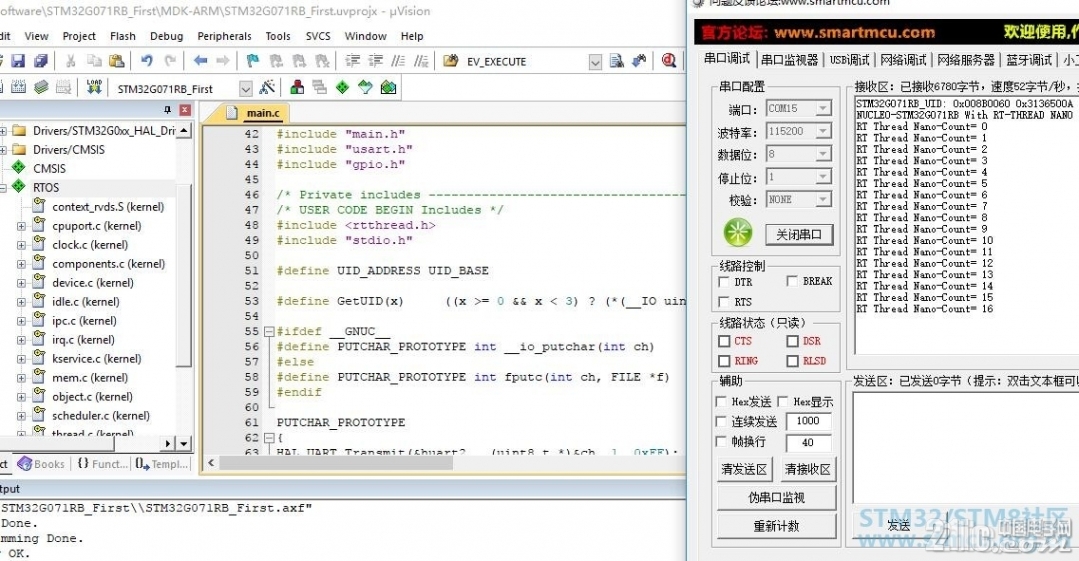
Task: Click the CTS status checkbox
Action: click(724, 341)
